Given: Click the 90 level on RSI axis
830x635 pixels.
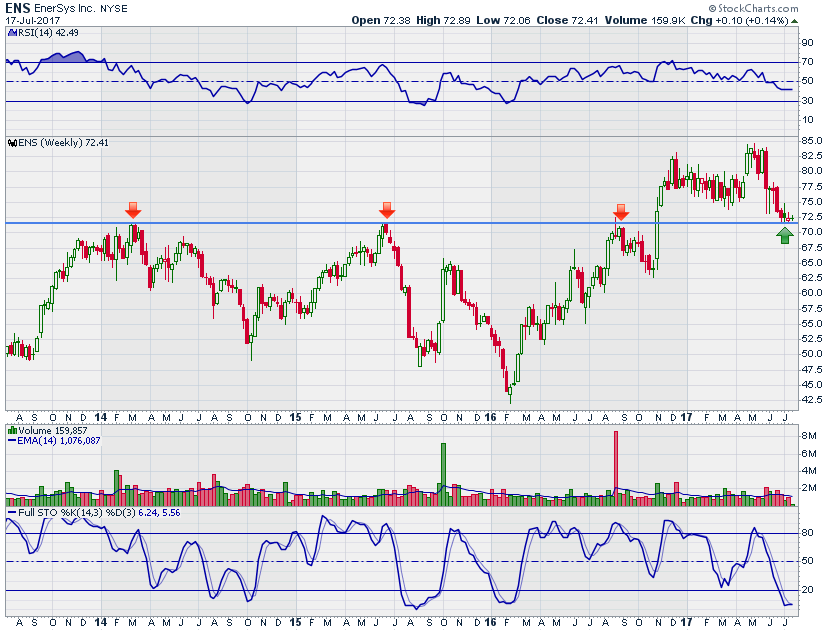Looking at the screenshot, I should (x=808, y=43).
